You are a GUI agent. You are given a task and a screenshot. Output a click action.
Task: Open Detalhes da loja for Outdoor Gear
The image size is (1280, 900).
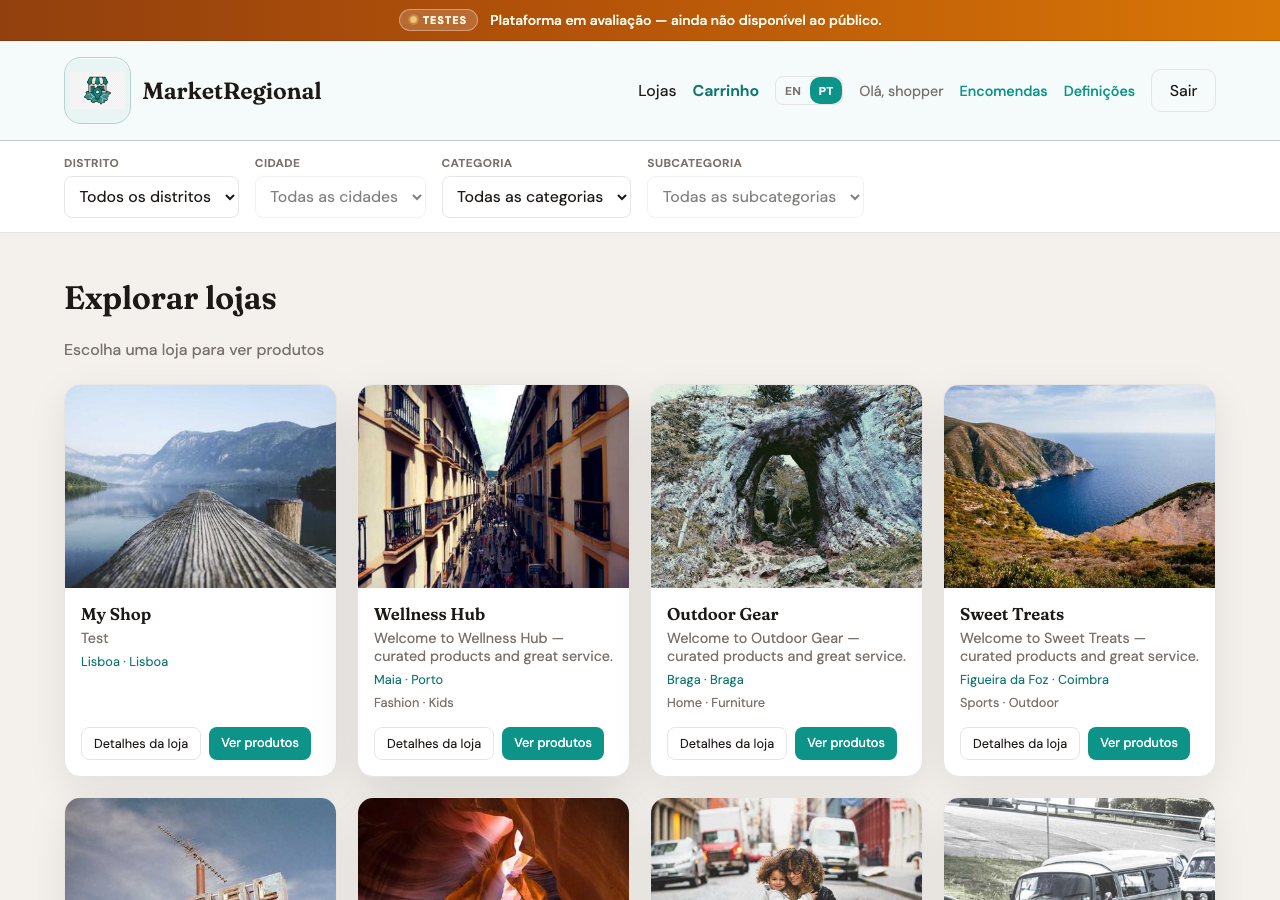pyautogui.click(x=727, y=743)
